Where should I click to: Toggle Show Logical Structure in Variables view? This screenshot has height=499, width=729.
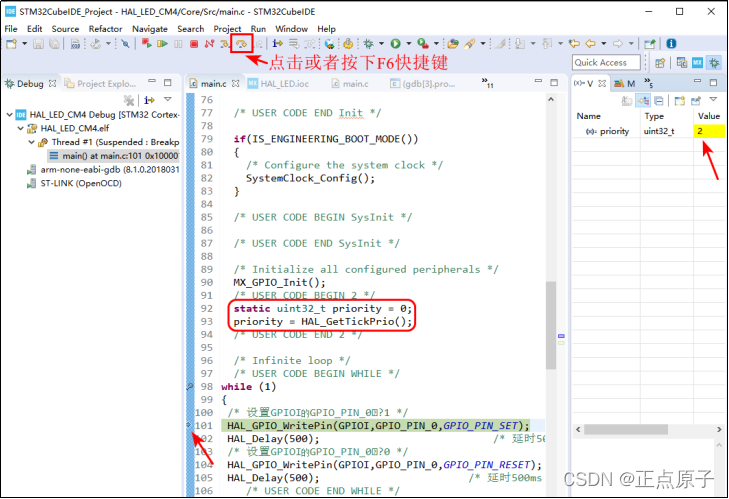coord(643,100)
